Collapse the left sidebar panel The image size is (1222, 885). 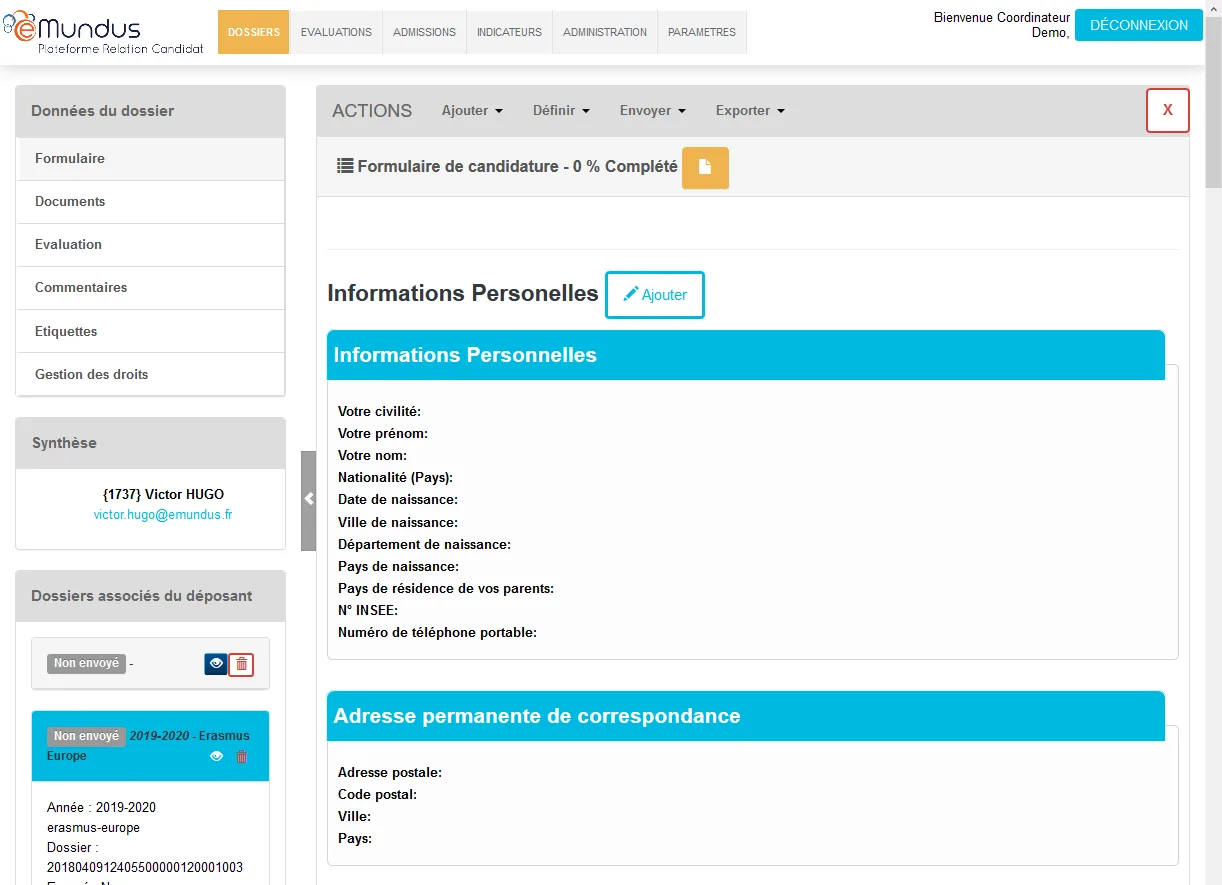309,500
